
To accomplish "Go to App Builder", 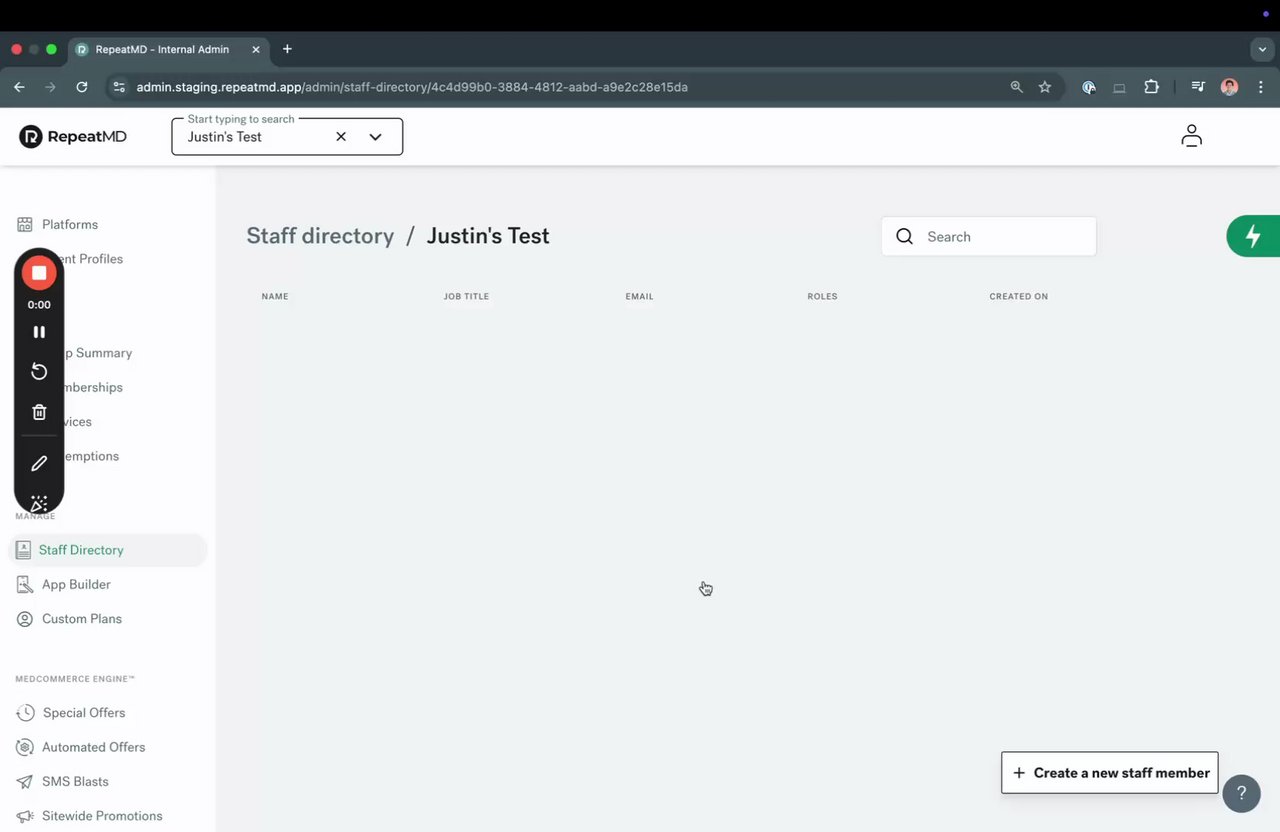I will pyautogui.click(x=76, y=585).
